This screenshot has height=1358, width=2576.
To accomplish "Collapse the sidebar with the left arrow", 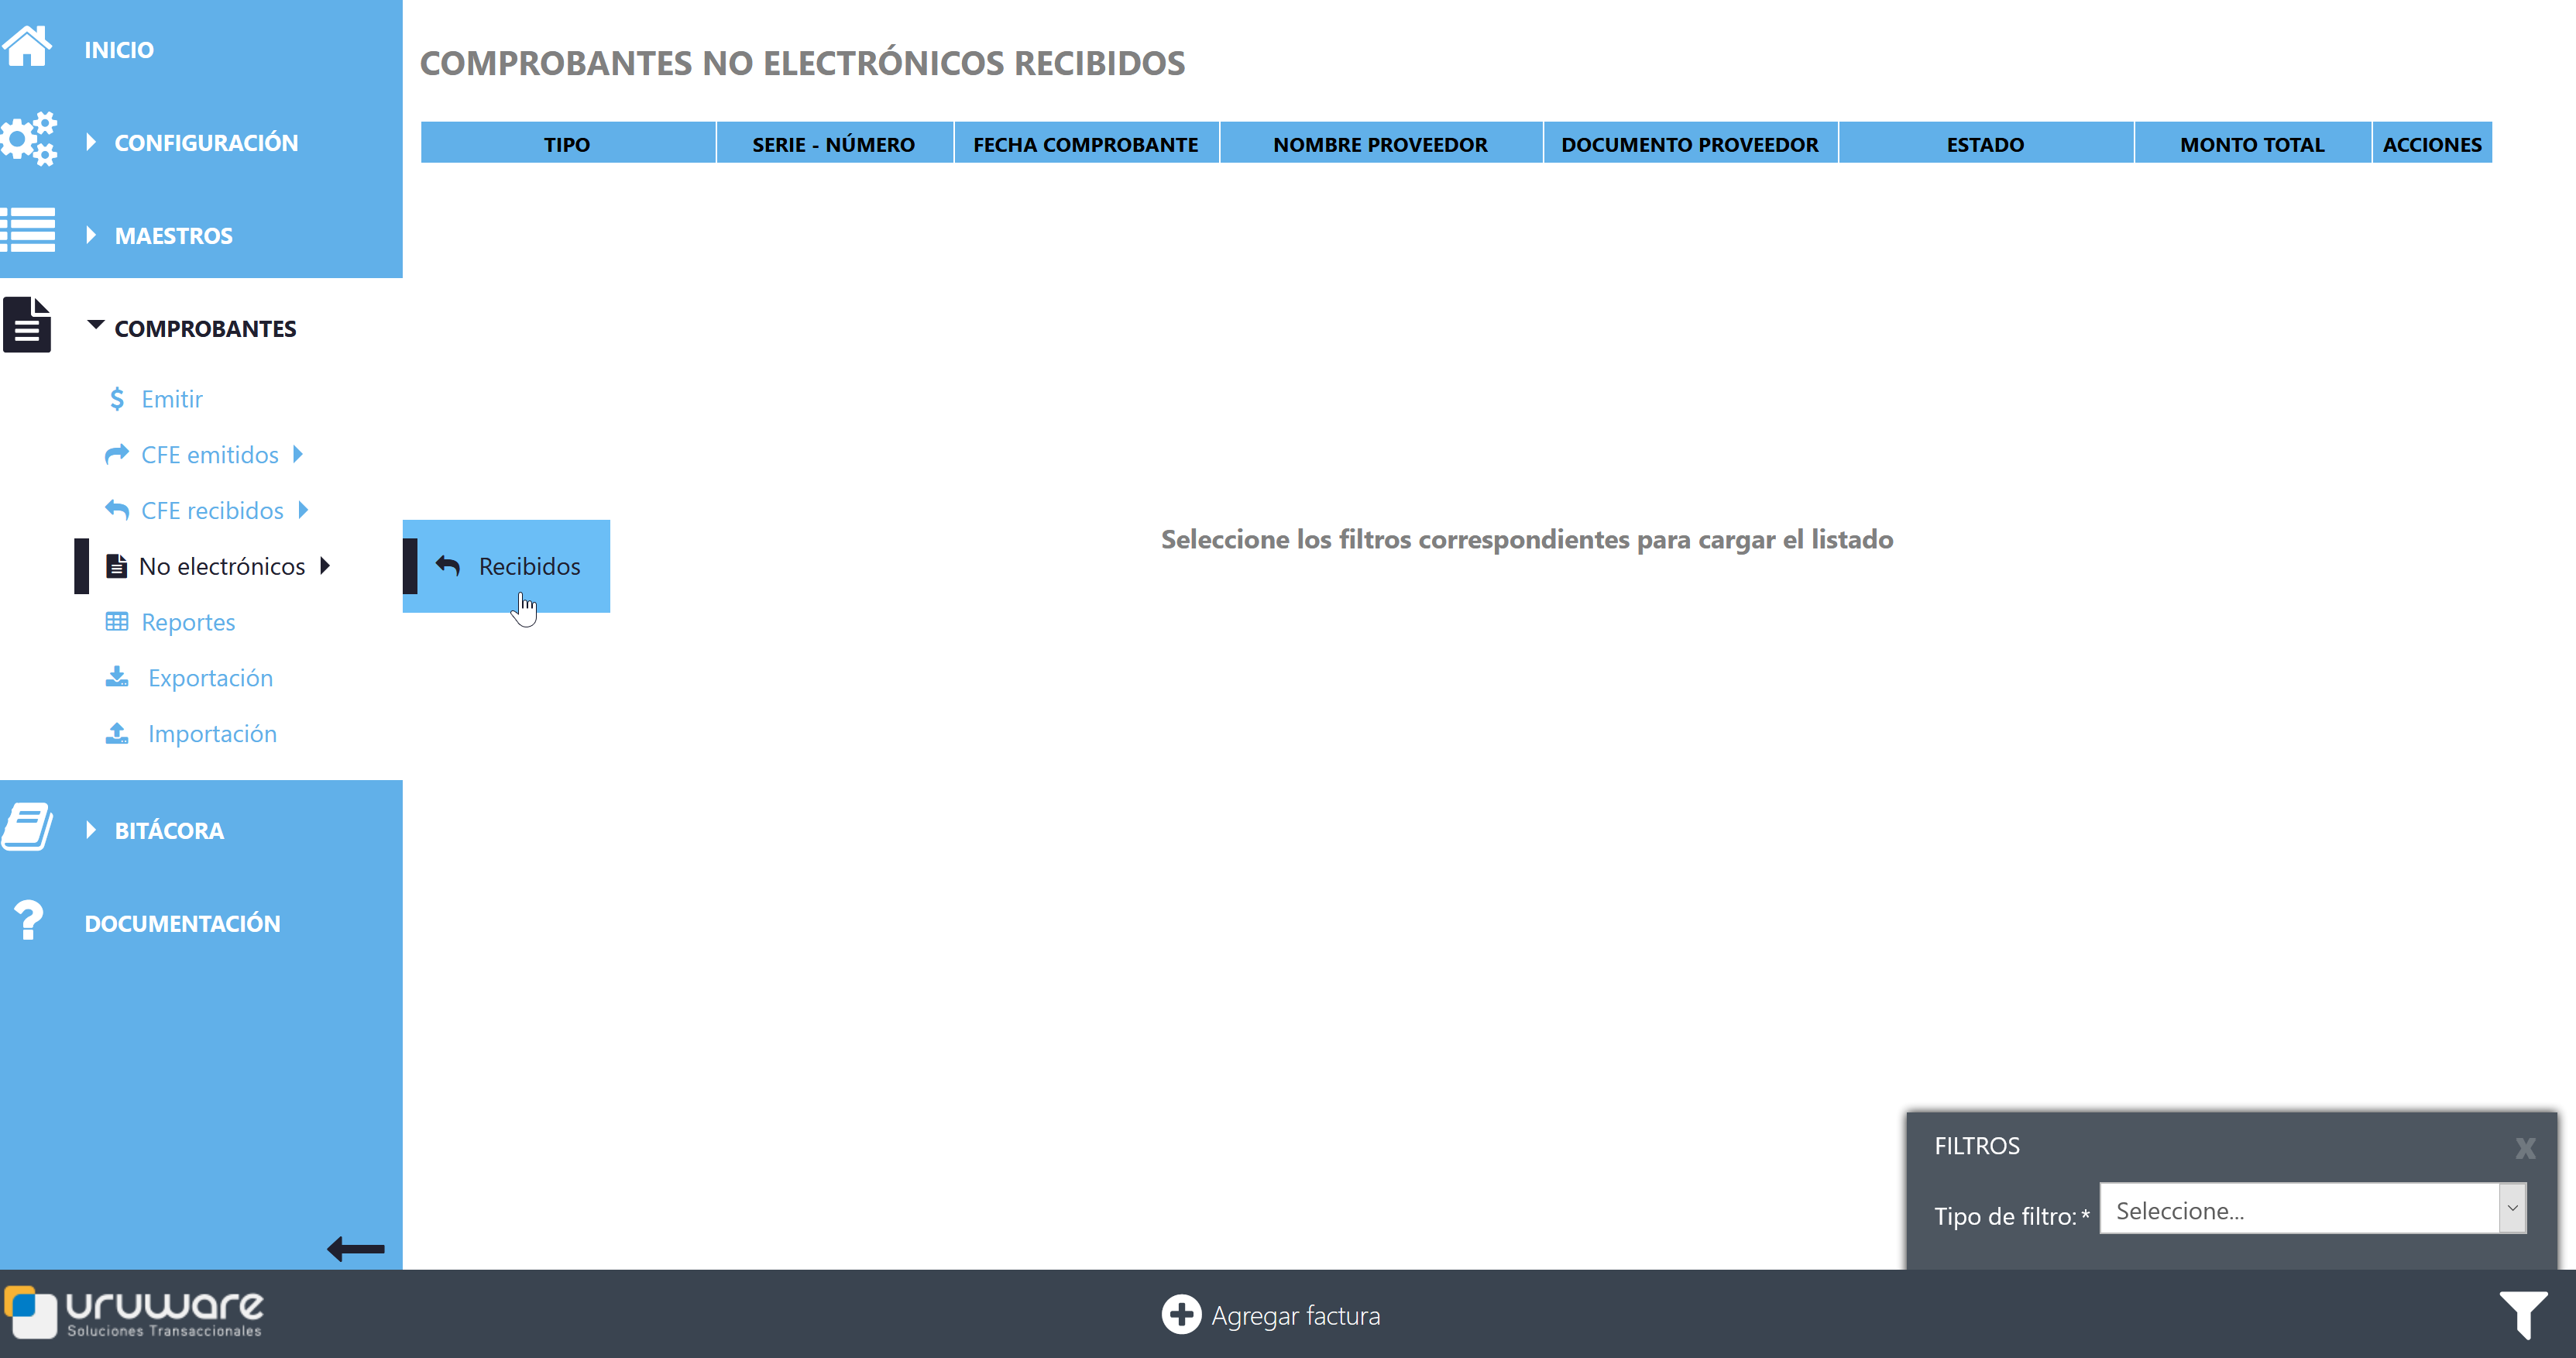I will 355,1248.
